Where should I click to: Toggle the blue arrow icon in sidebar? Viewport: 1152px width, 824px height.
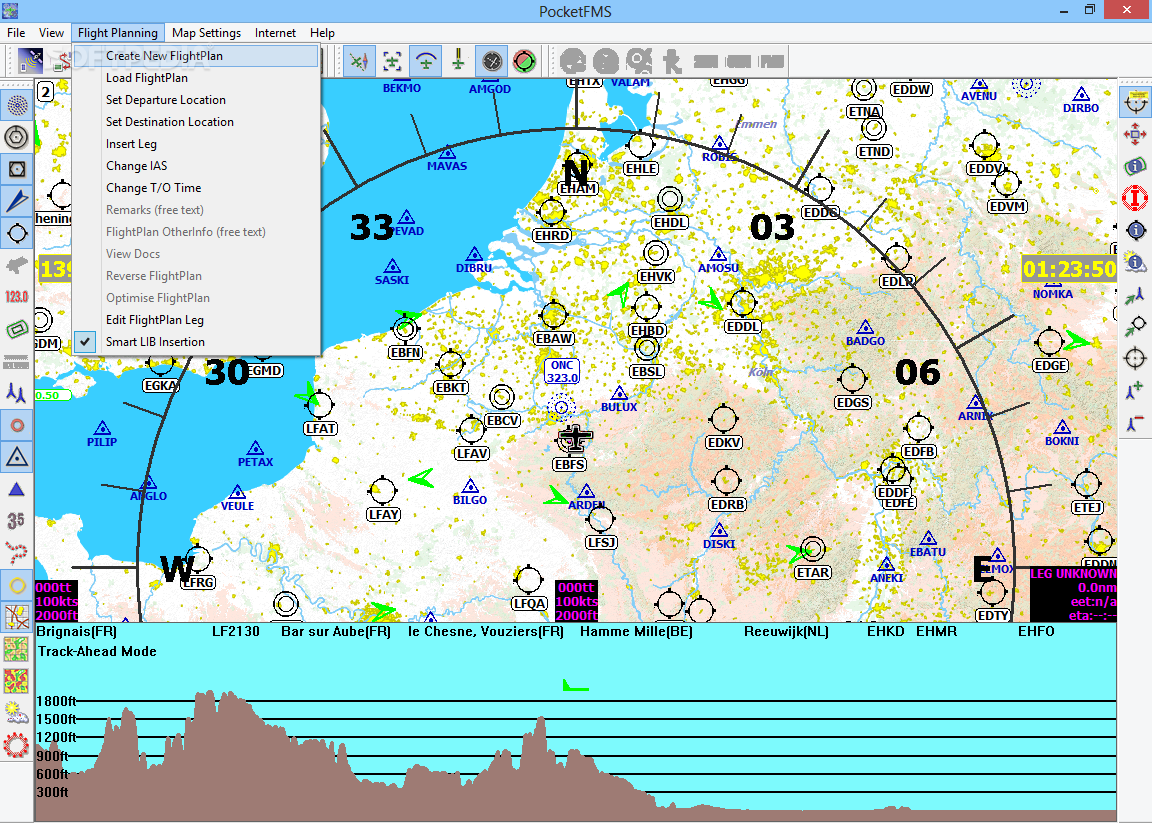pos(17,201)
